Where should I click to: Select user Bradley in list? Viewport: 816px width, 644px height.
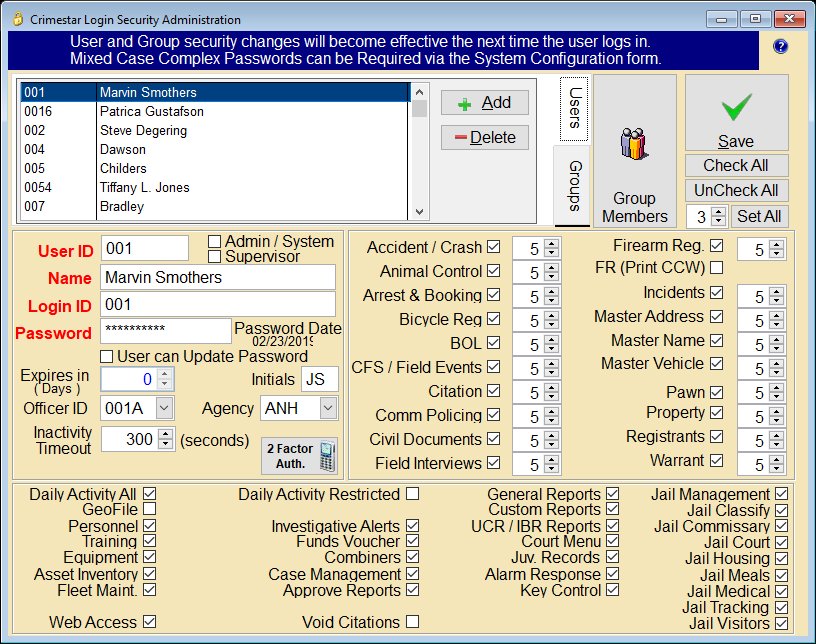[x=215, y=206]
